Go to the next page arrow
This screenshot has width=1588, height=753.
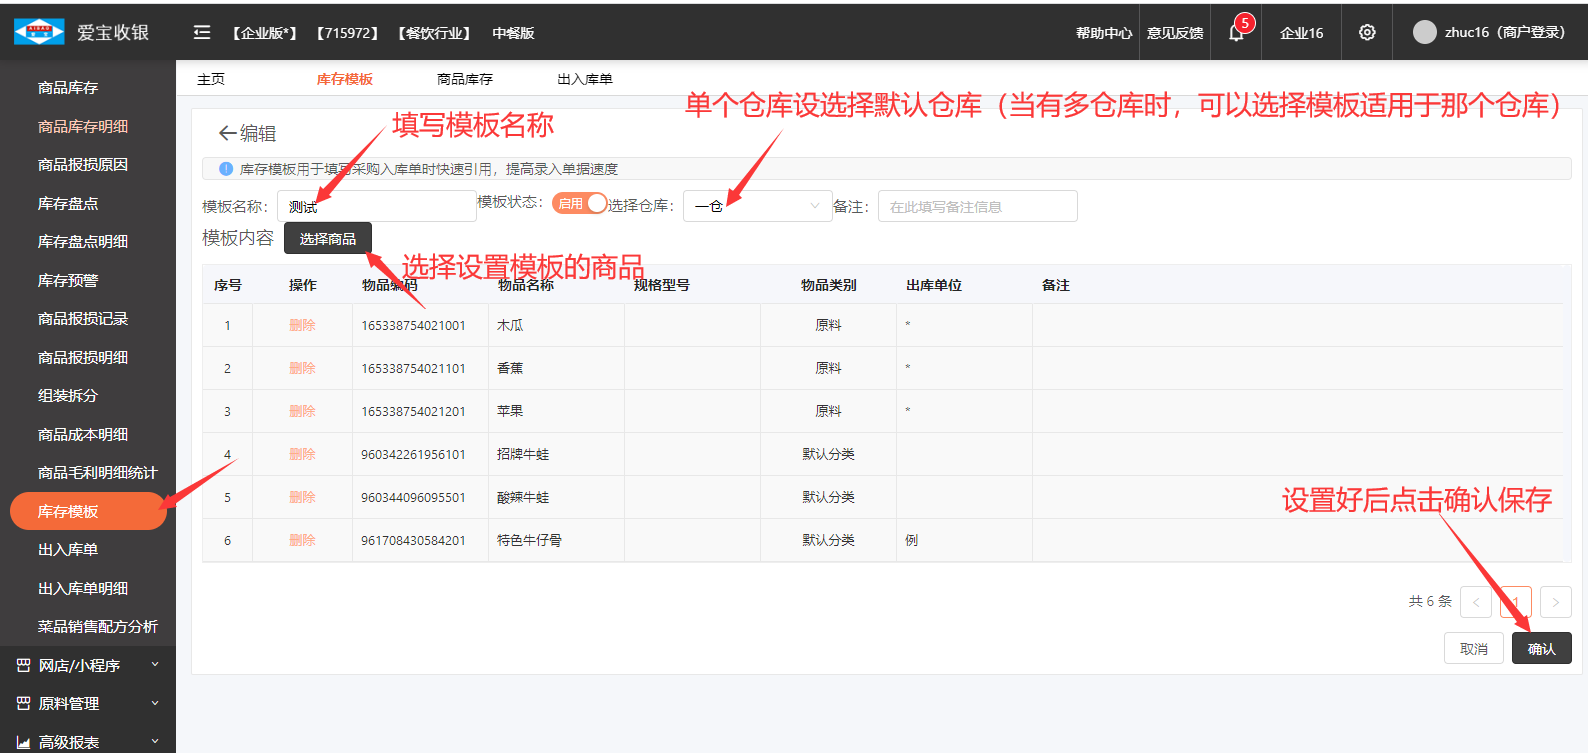[1555, 602]
